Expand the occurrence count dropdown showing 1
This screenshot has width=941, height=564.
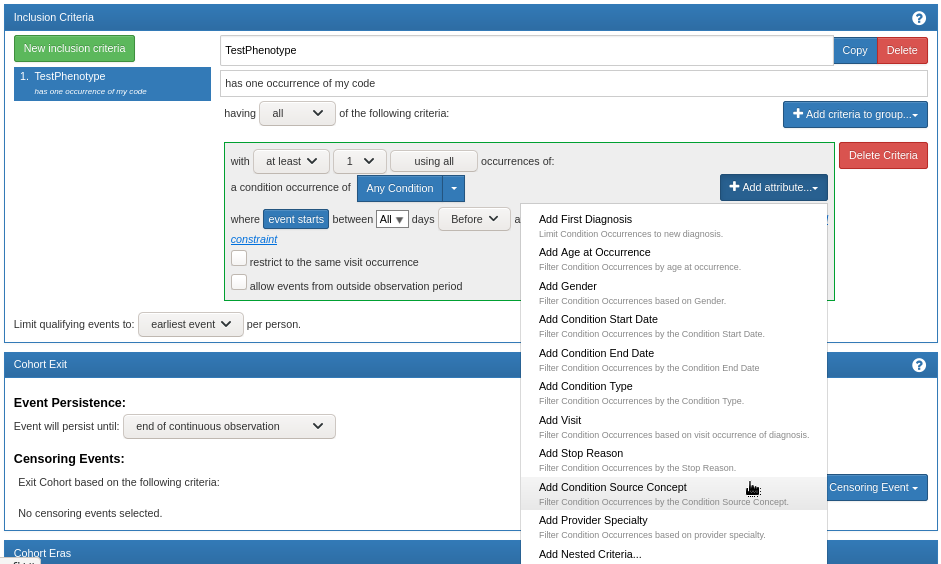tap(359, 161)
